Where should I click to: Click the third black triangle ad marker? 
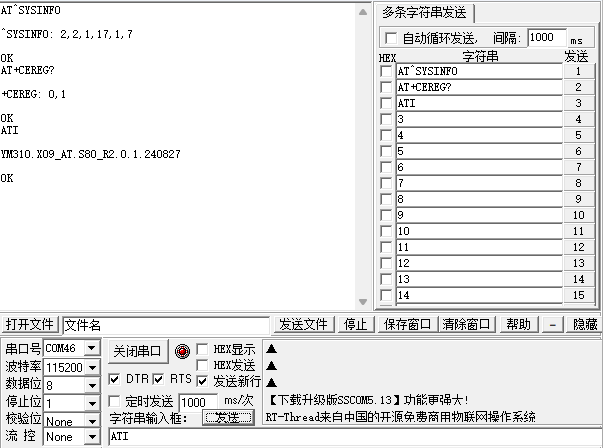click(272, 382)
